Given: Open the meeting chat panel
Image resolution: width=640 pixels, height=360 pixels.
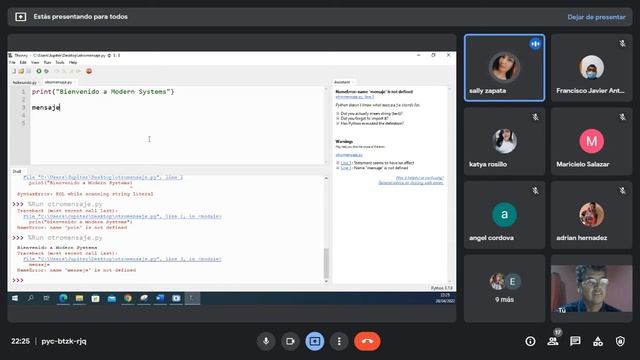Looking at the screenshot, I should click(x=575, y=341).
